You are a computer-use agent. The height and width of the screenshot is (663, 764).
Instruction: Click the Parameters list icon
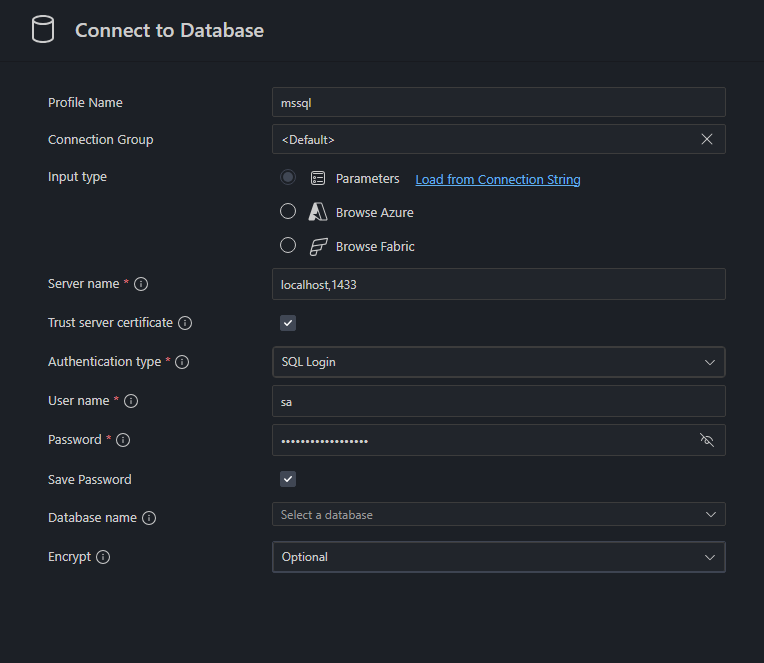click(318, 178)
